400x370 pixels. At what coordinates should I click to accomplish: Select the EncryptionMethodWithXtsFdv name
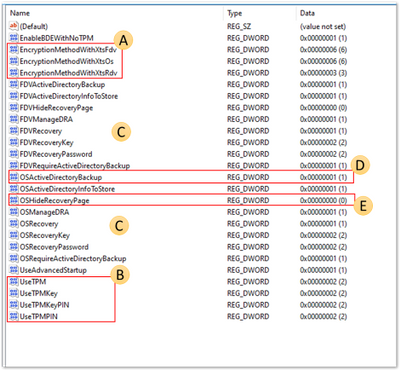[68, 50]
